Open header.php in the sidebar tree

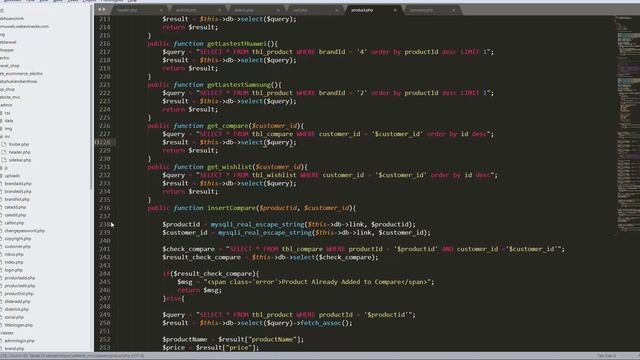click(20, 152)
